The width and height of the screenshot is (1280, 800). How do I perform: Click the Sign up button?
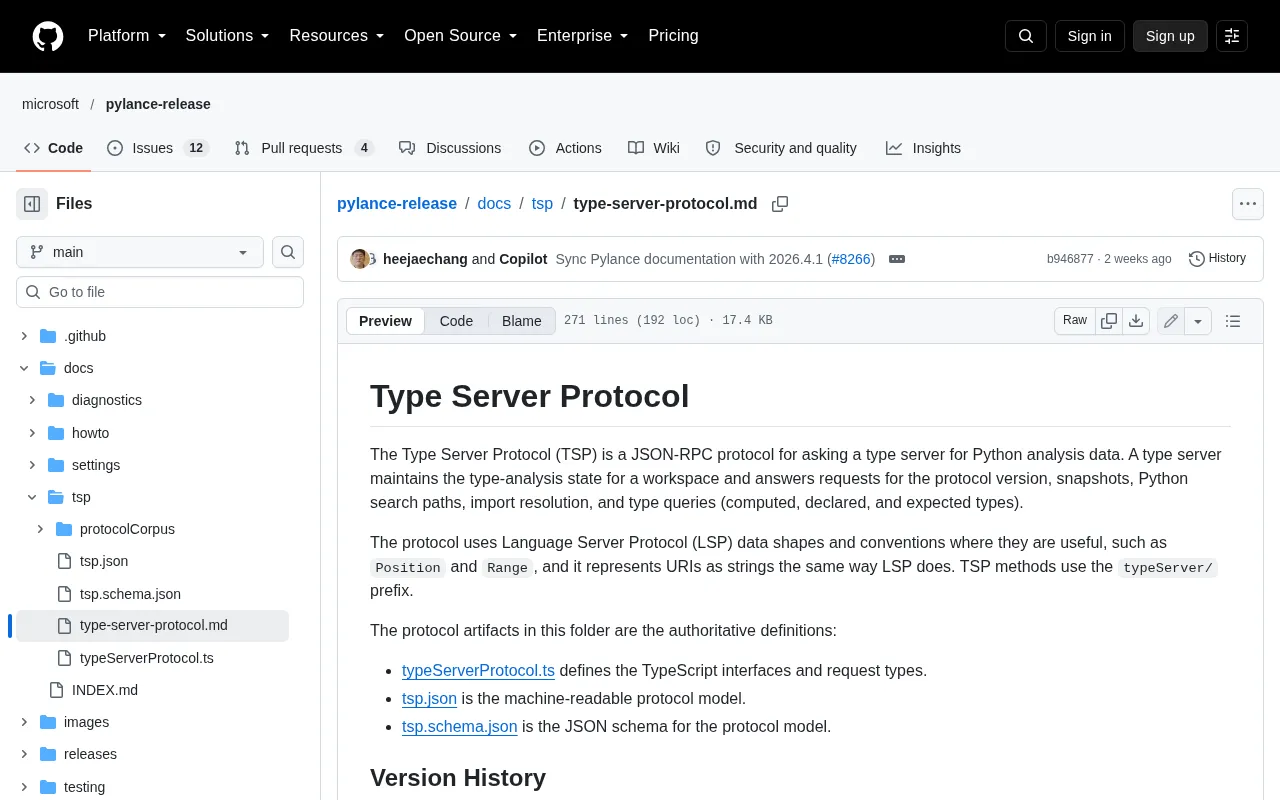coord(1170,36)
